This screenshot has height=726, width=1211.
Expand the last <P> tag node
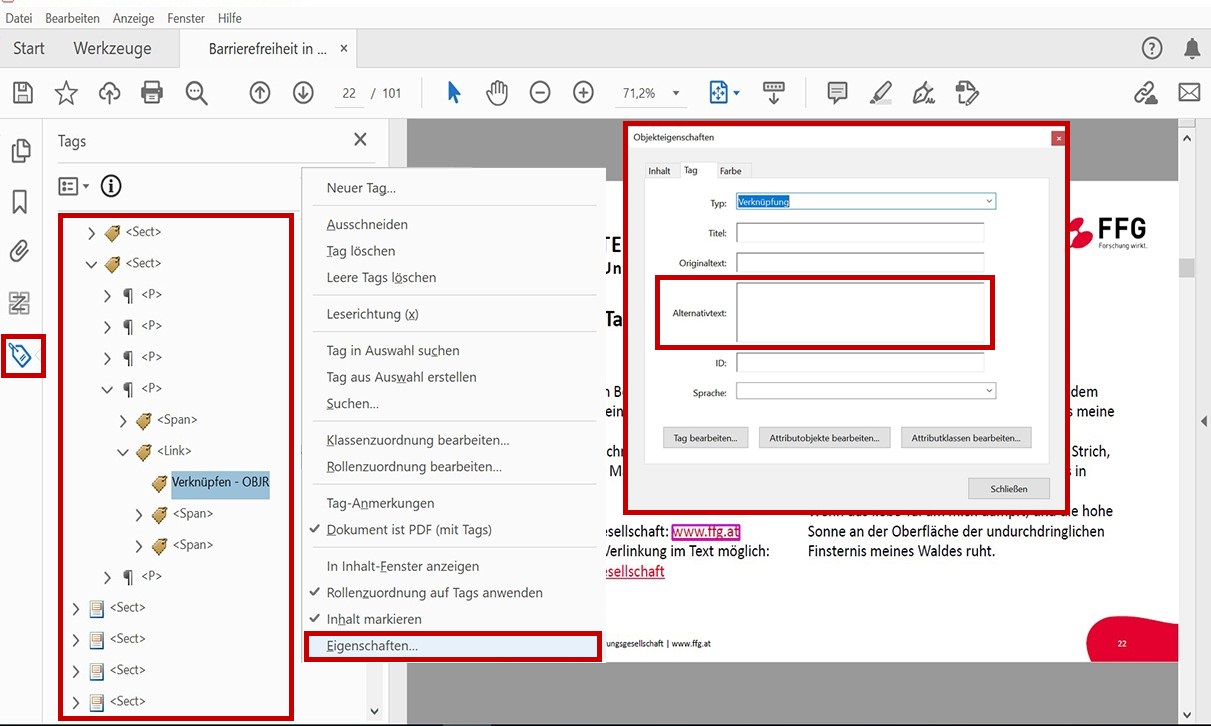107,577
